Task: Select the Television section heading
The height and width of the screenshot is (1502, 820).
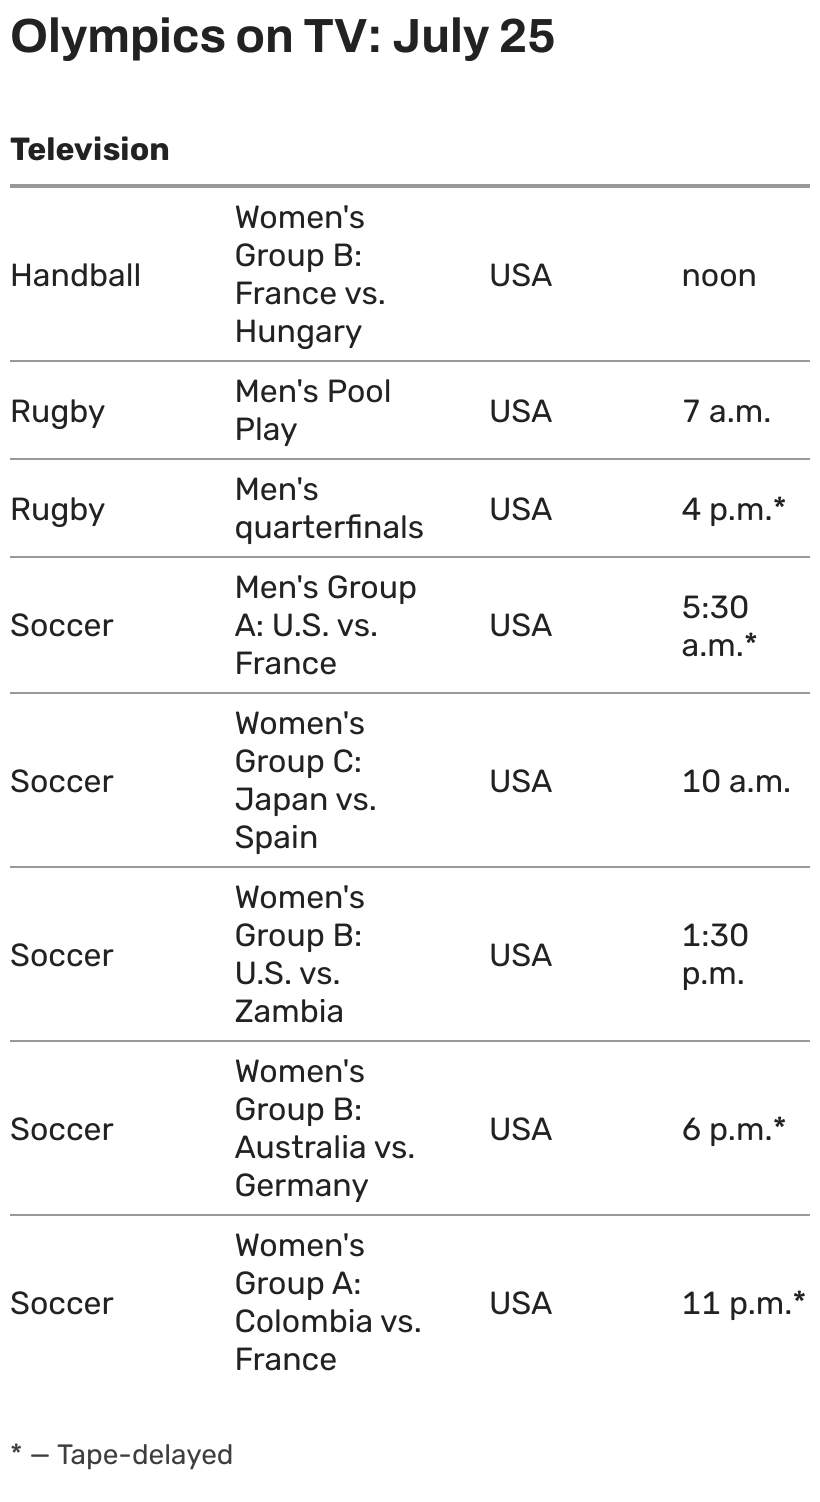Action: tap(90, 149)
